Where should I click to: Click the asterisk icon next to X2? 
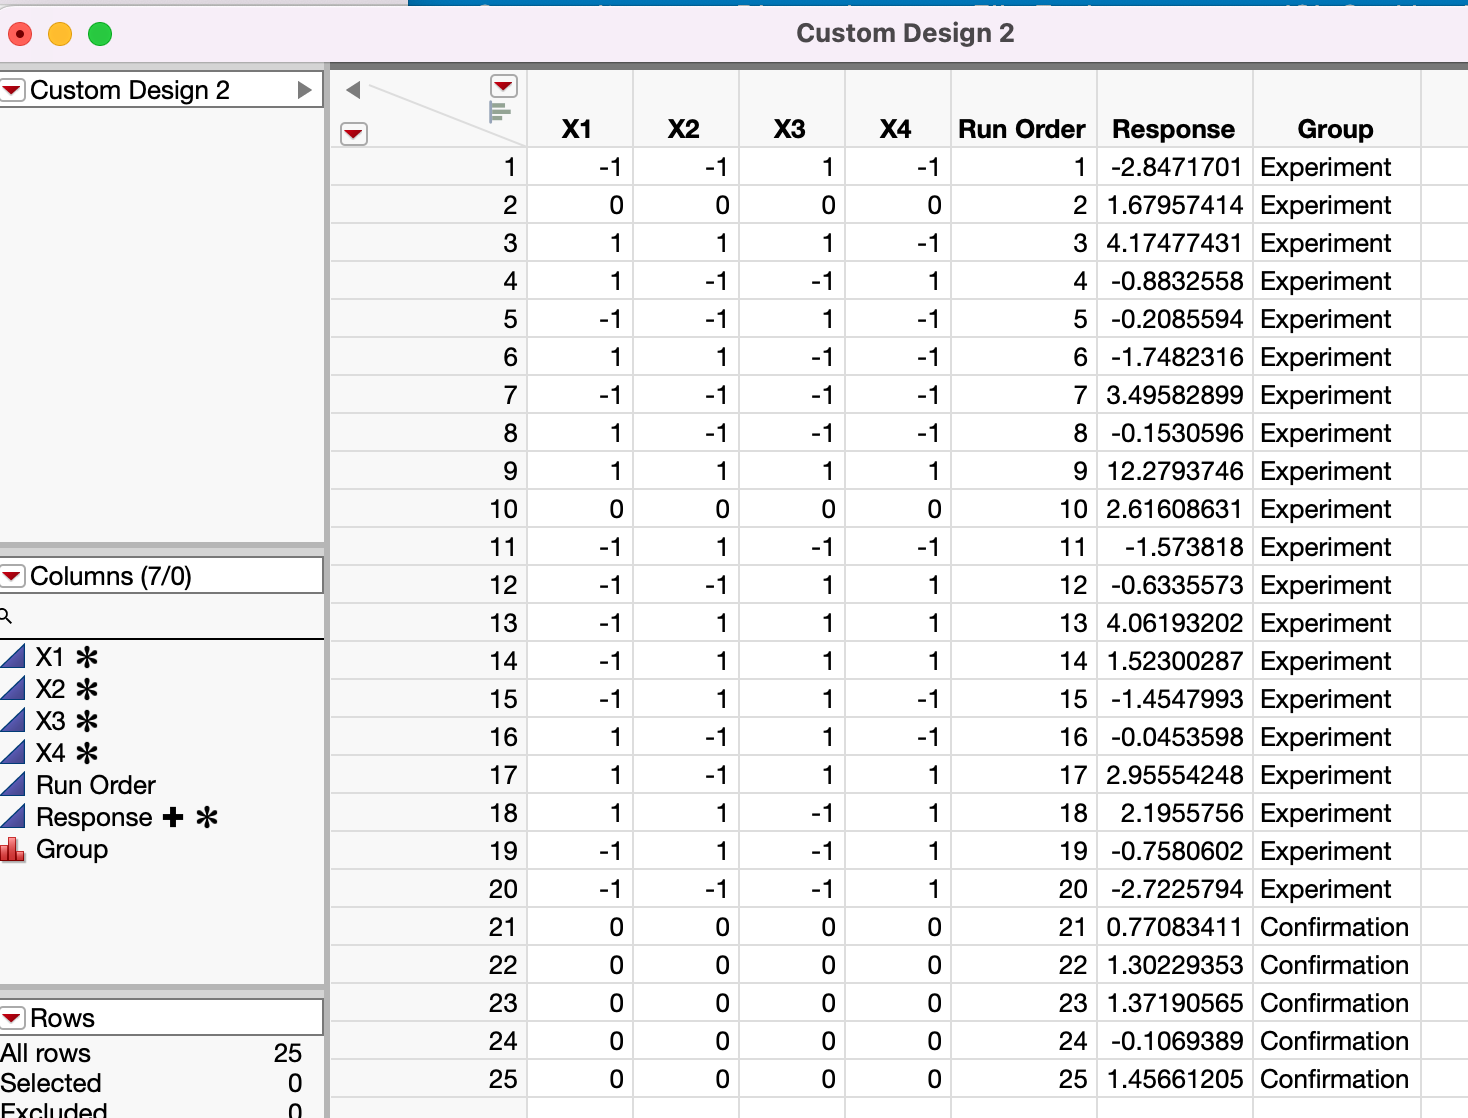[86, 688]
